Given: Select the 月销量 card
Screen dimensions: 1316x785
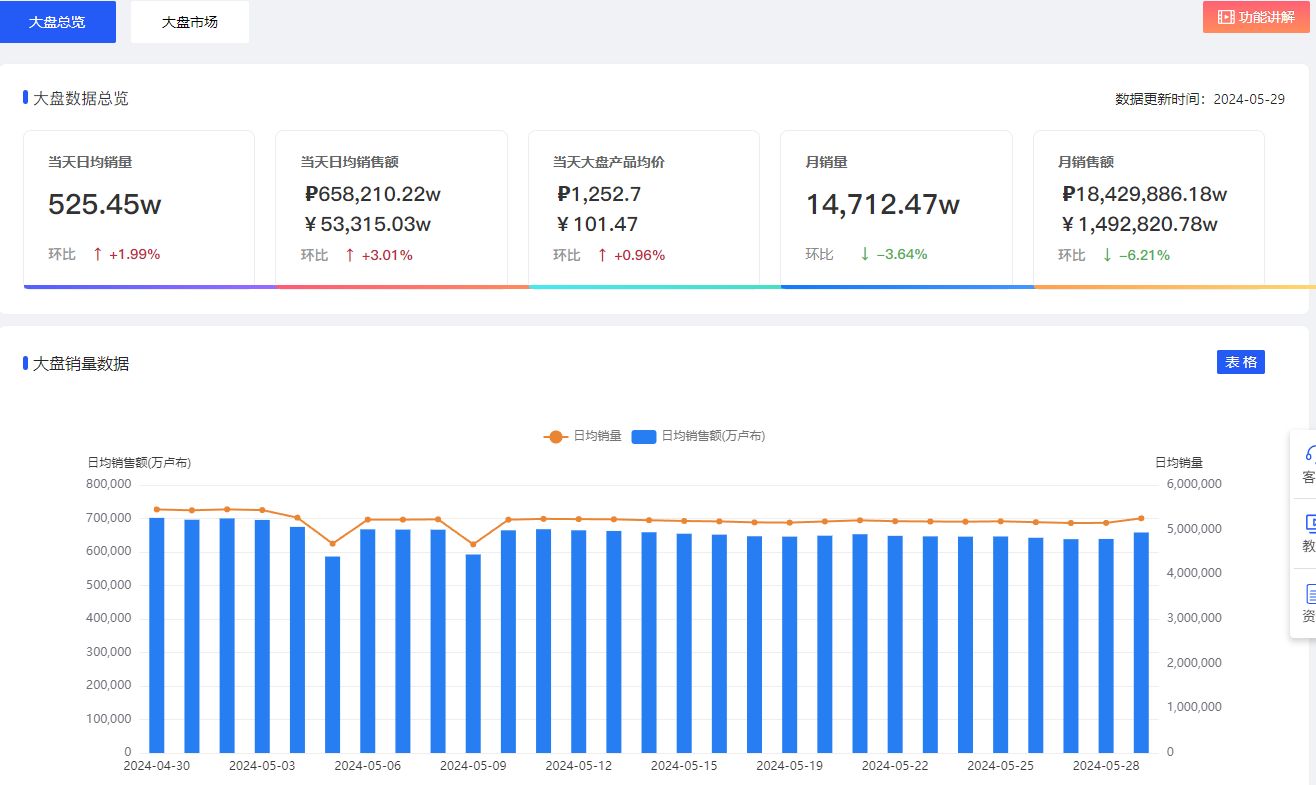Looking at the screenshot, I should tap(896, 209).
